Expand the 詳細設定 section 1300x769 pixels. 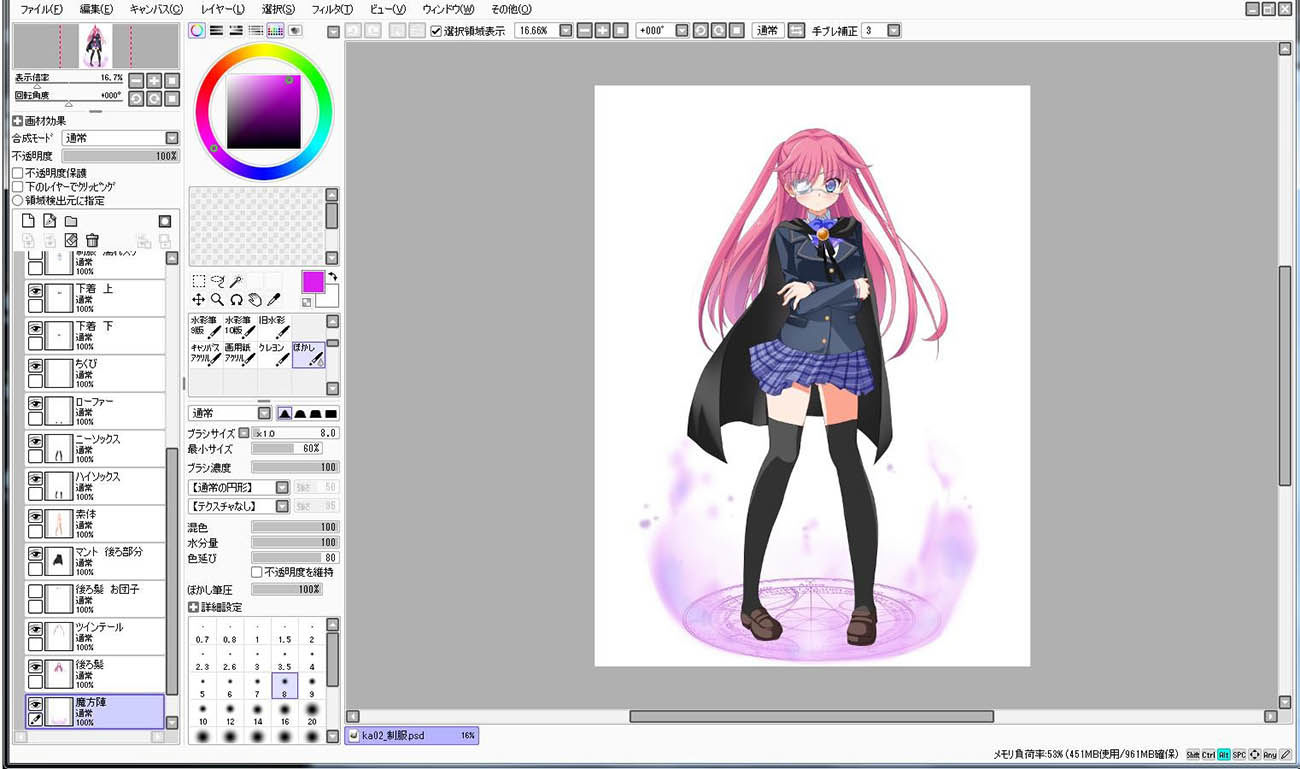[194, 607]
